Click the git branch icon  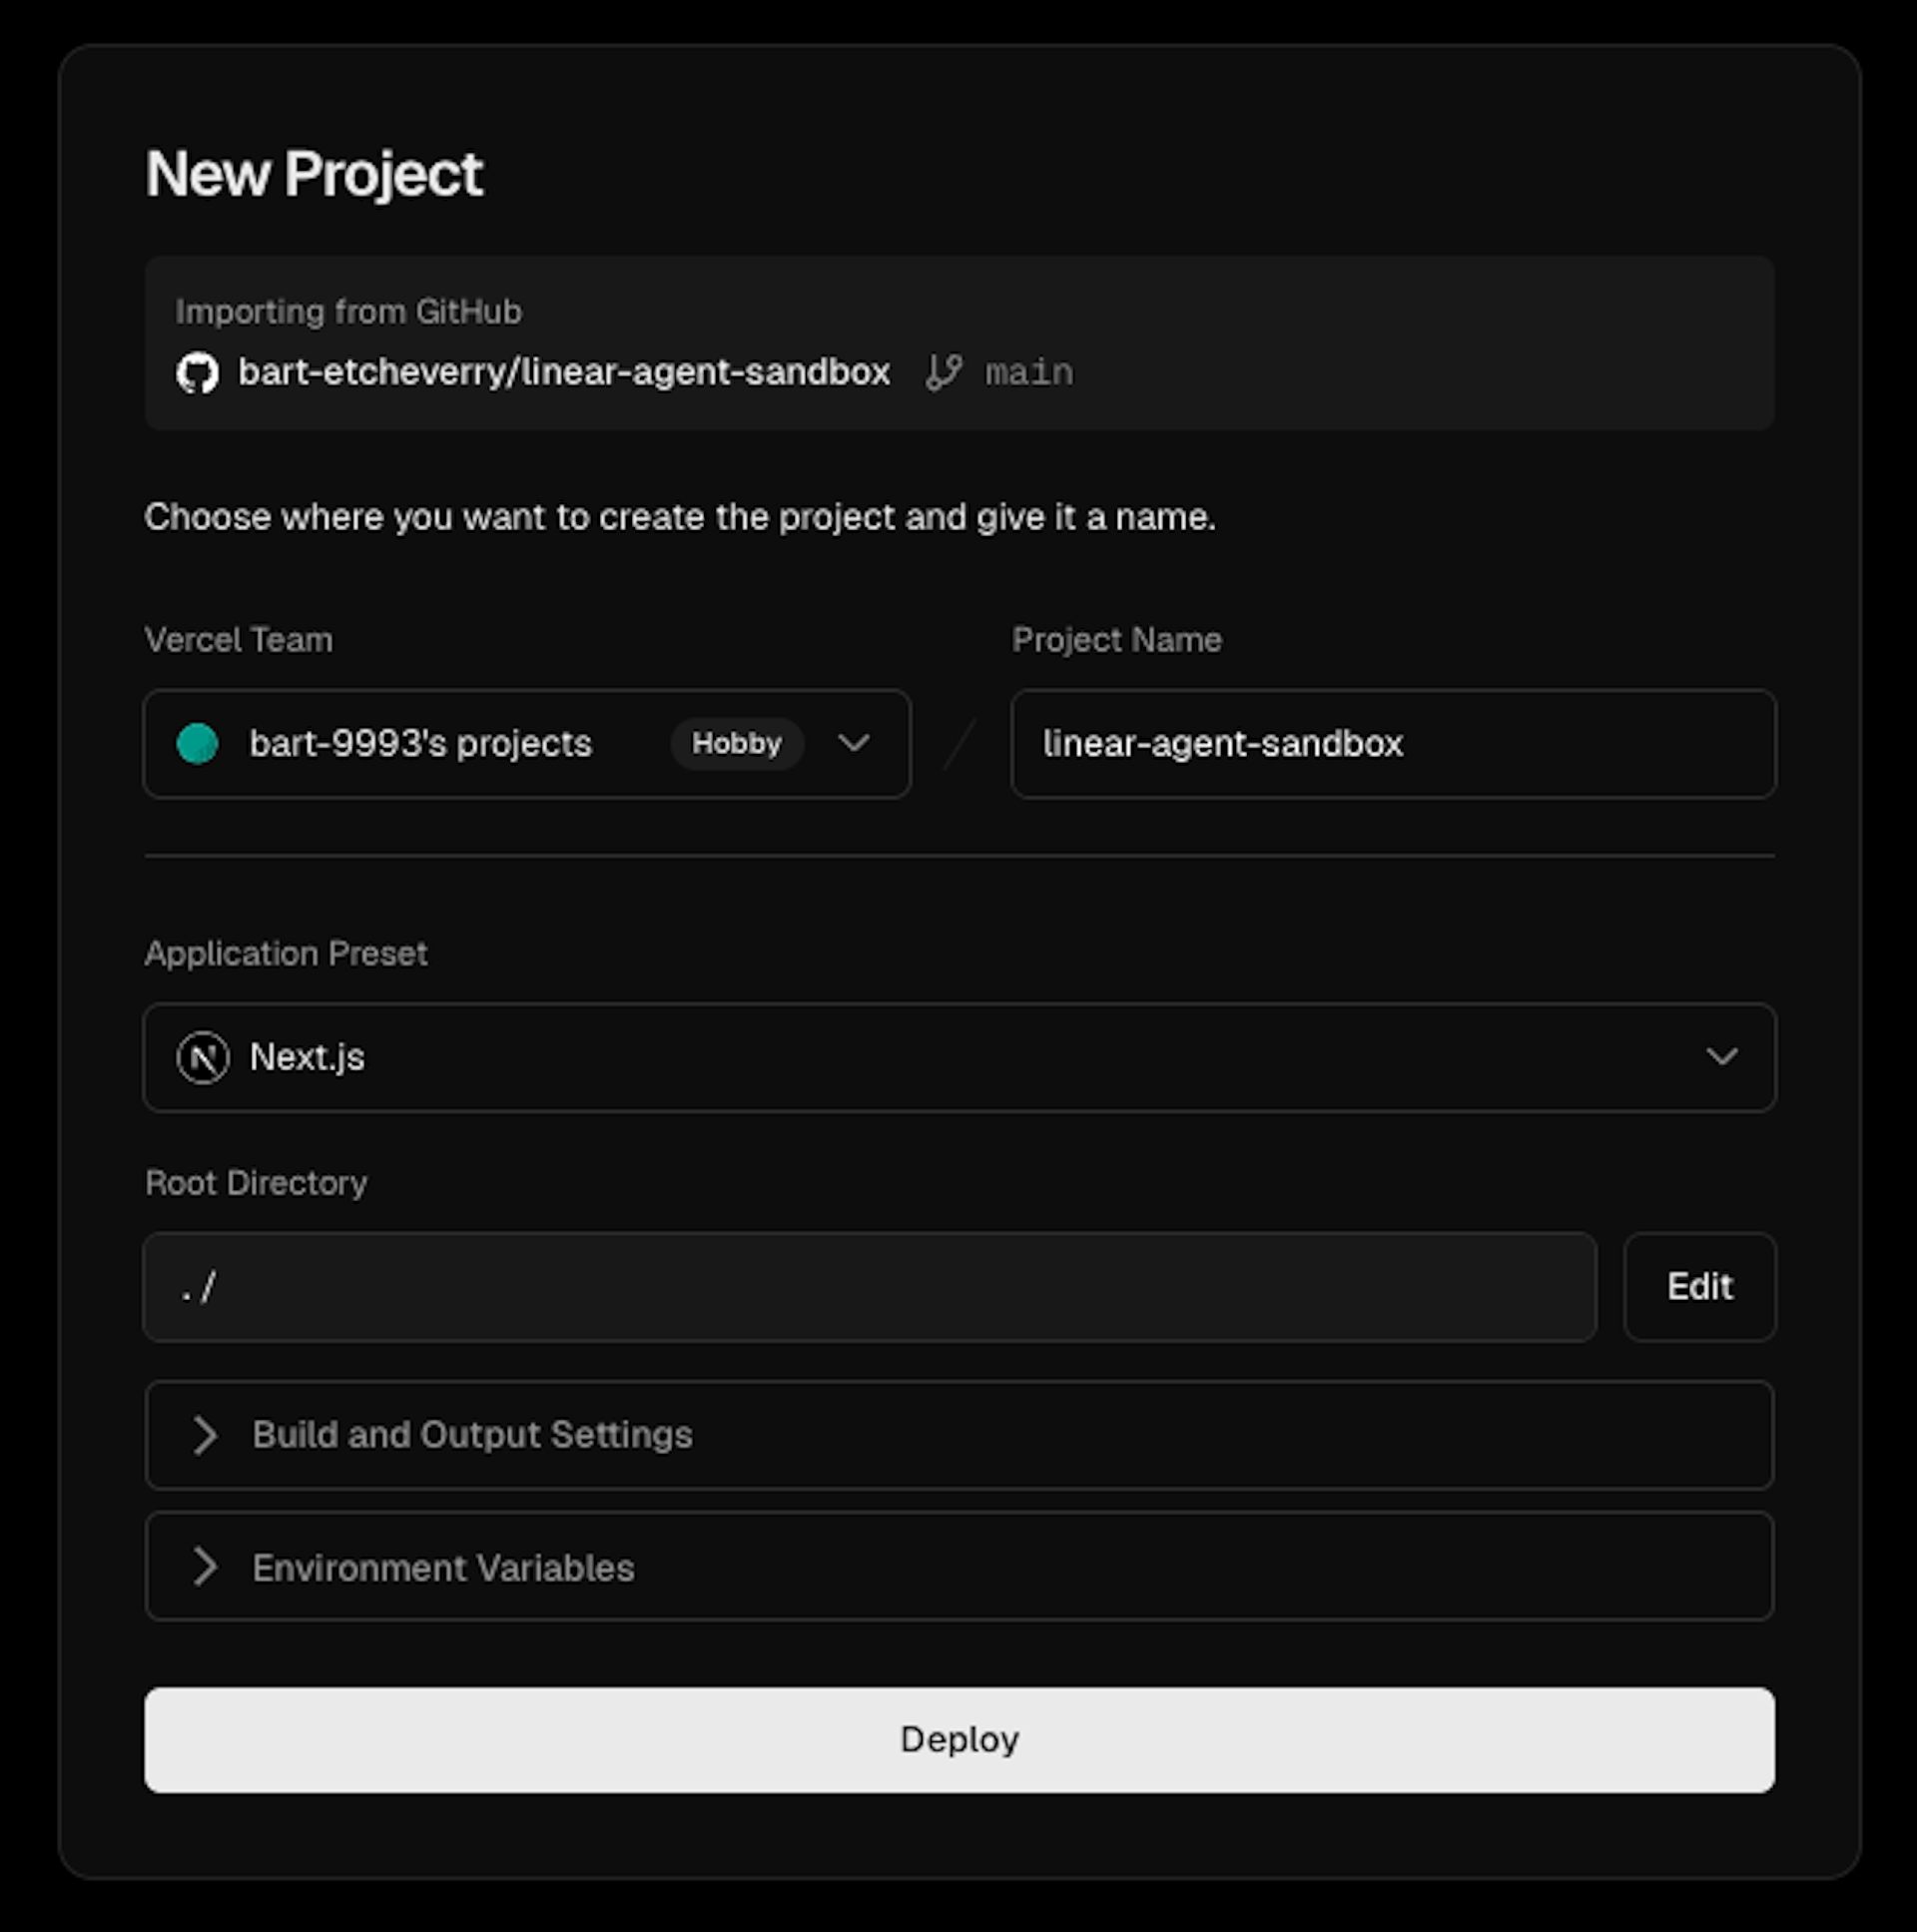click(x=943, y=373)
